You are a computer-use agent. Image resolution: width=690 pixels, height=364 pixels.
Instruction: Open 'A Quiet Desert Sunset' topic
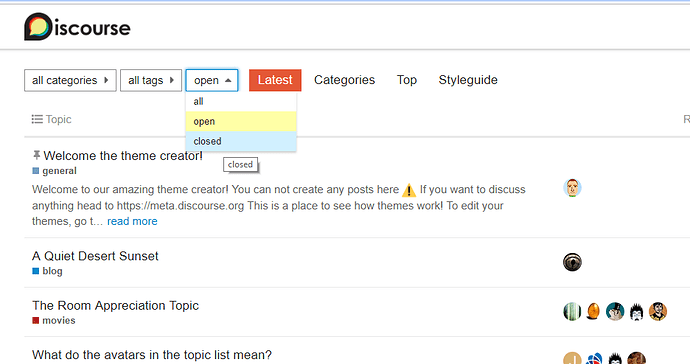(95, 256)
